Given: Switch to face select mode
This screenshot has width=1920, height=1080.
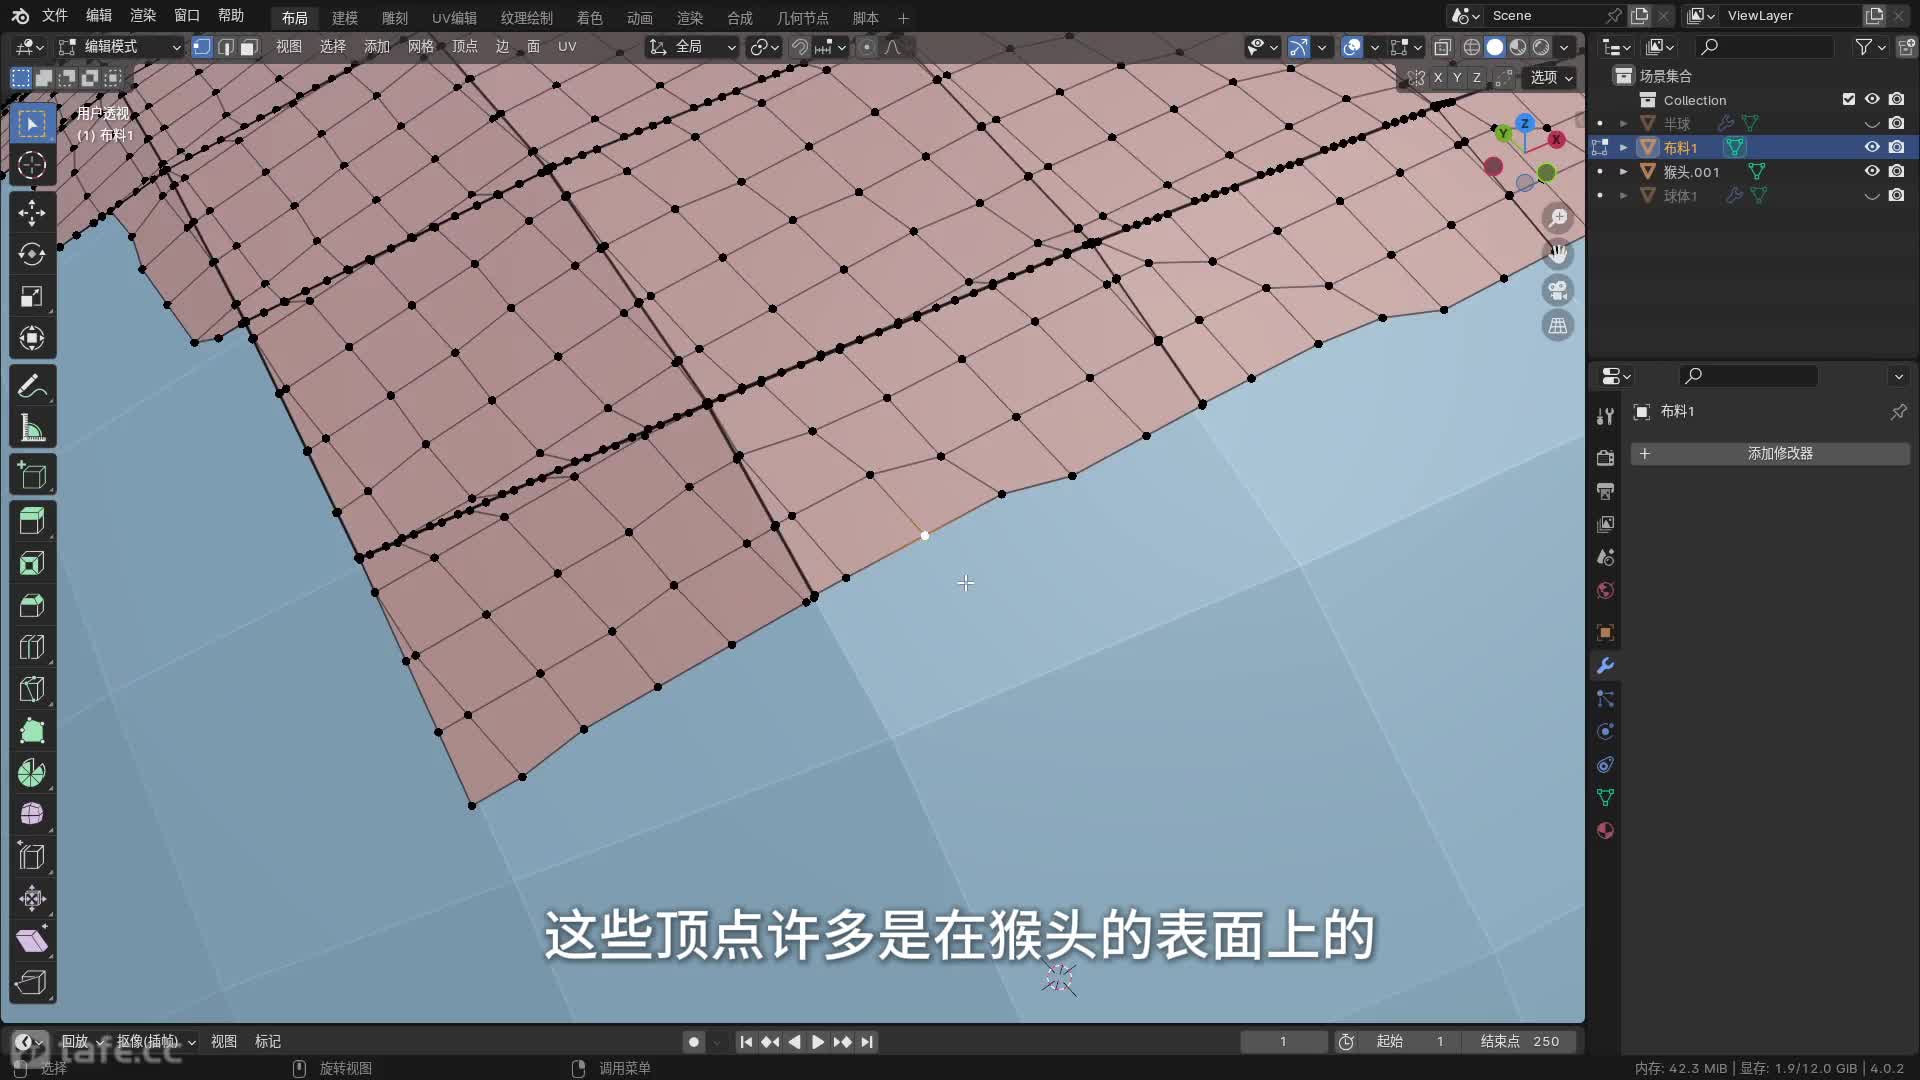Looking at the screenshot, I should (x=250, y=47).
